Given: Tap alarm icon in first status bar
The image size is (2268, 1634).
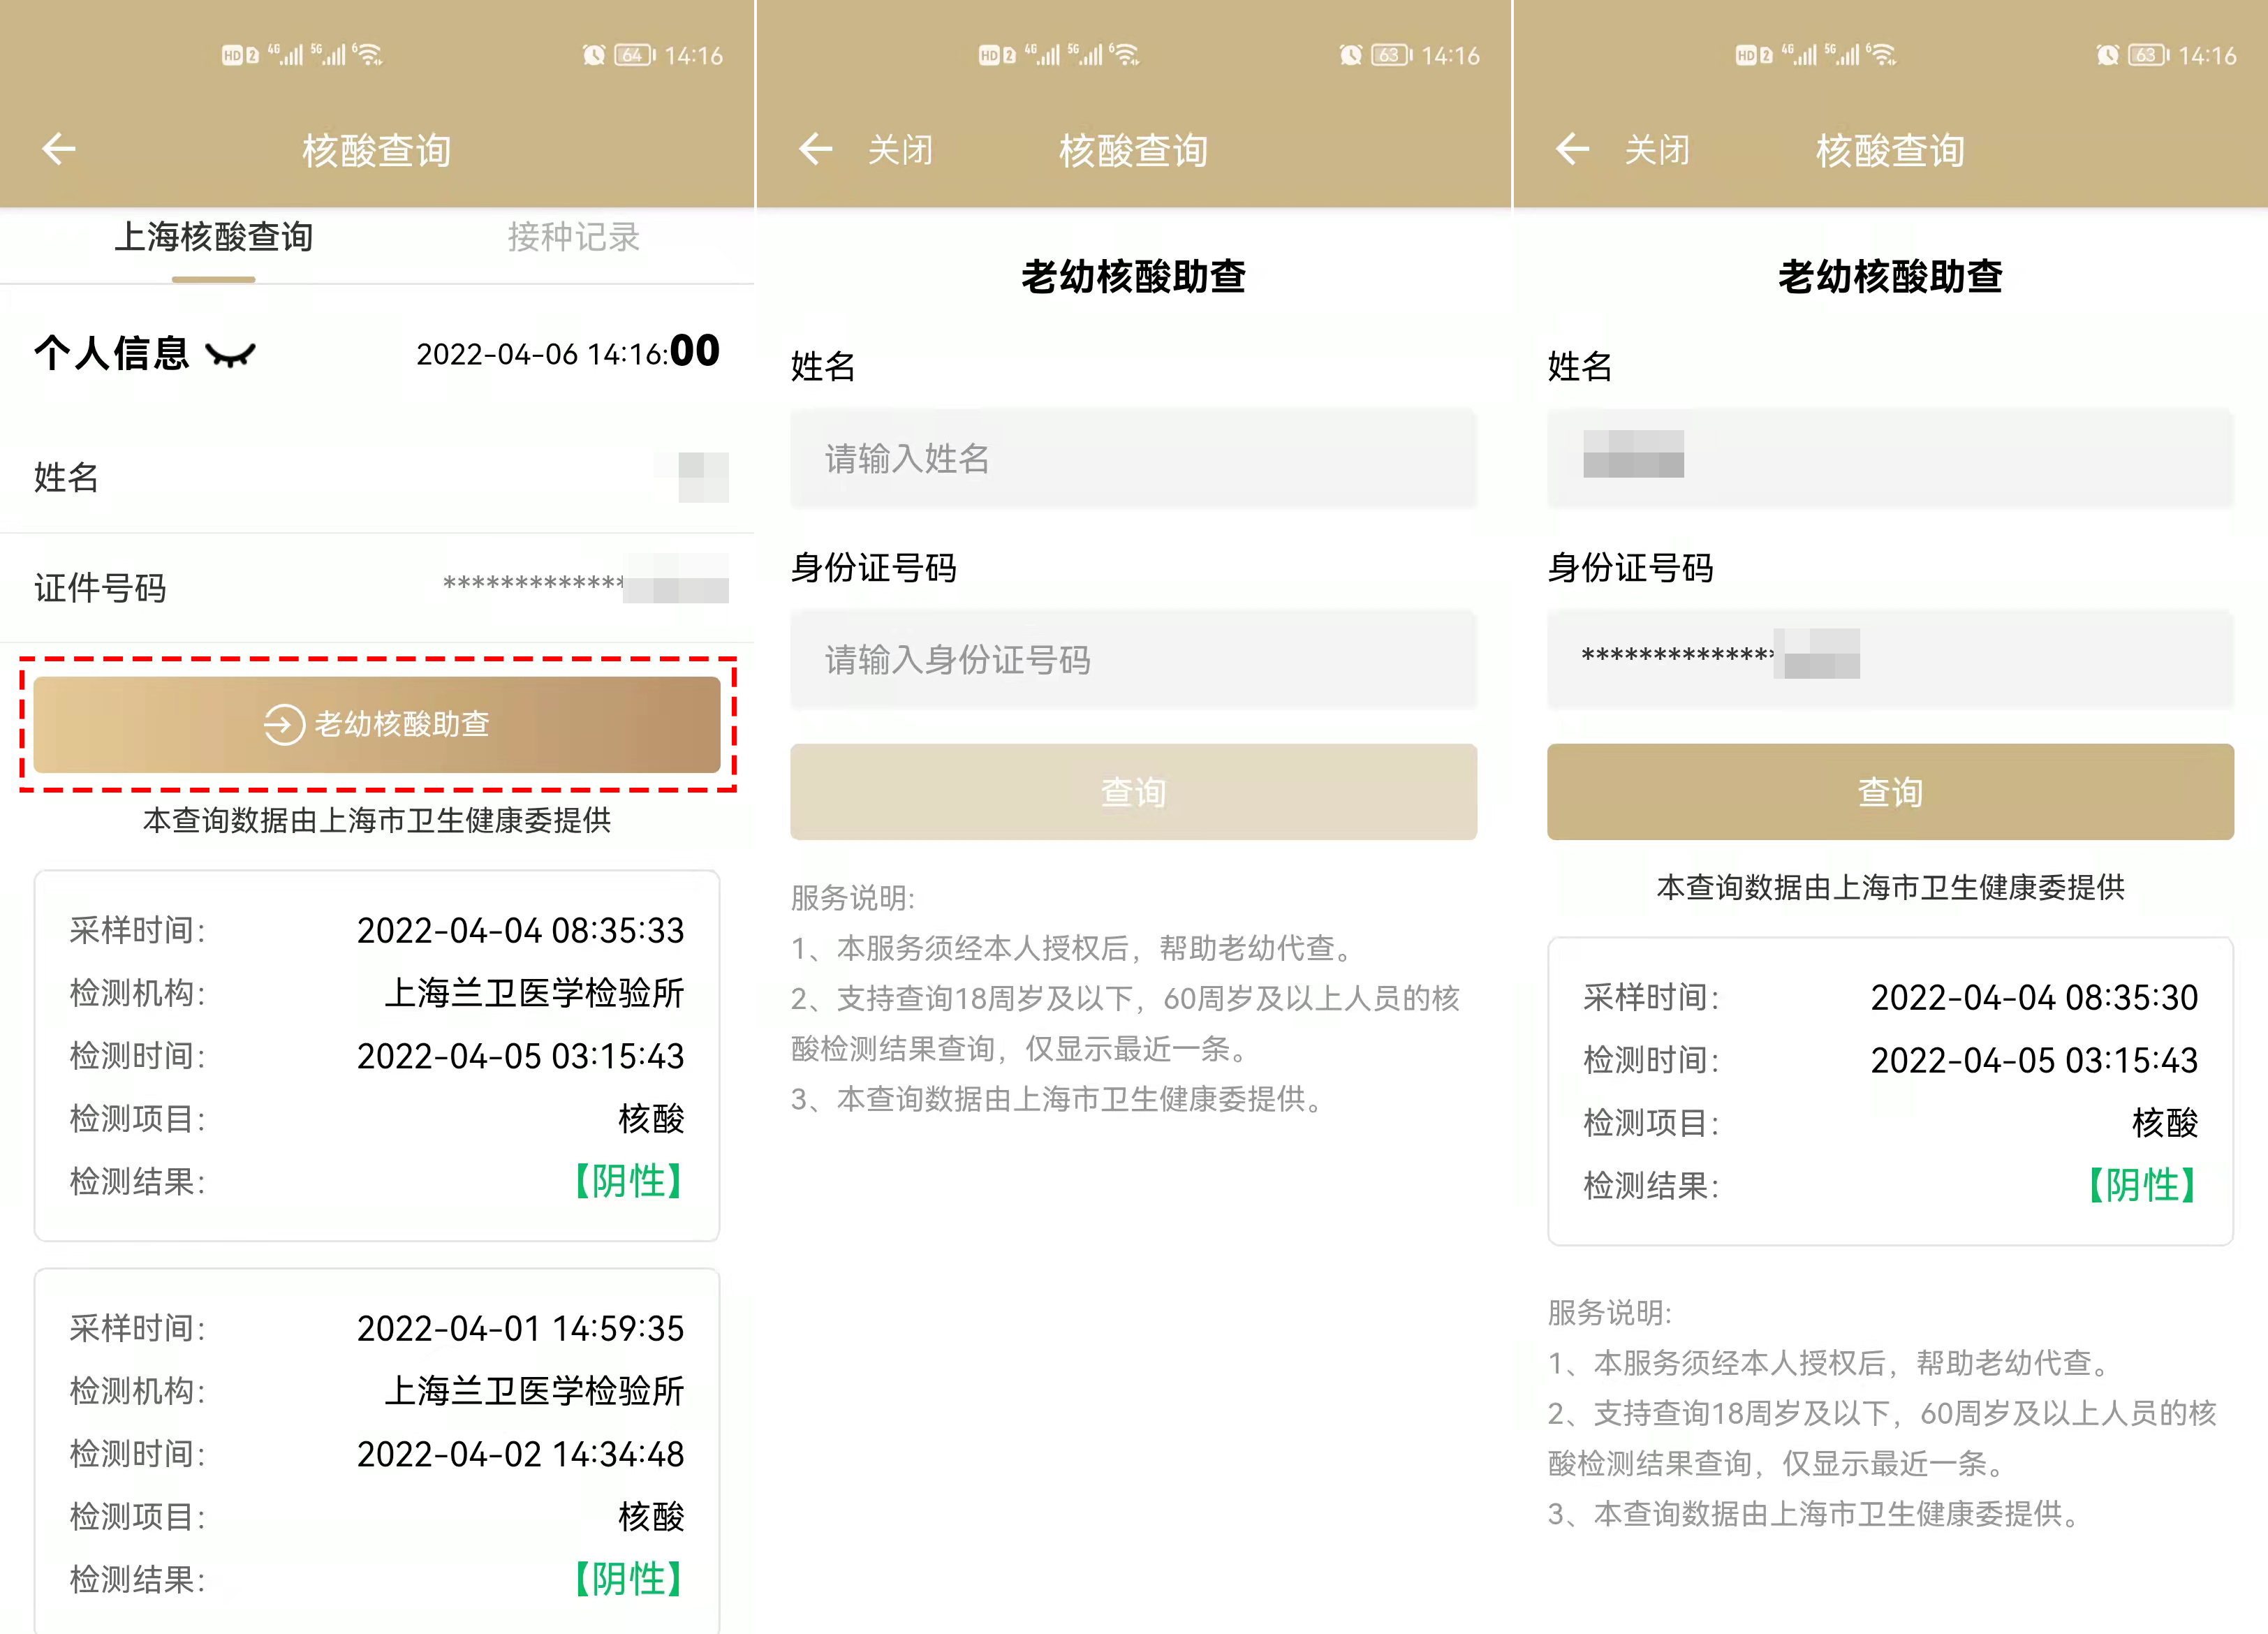Looking at the screenshot, I should 594,55.
